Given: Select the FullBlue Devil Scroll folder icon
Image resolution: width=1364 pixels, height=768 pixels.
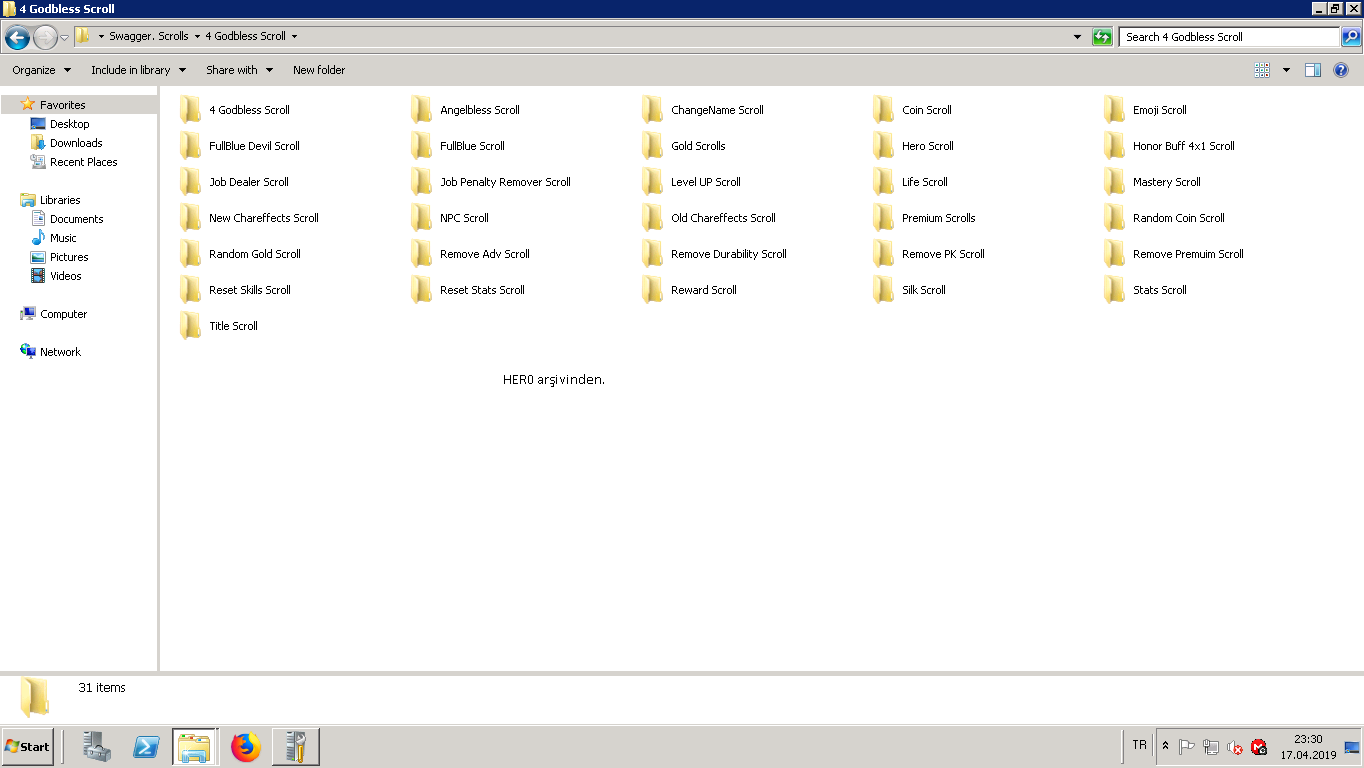Looking at the screenshot, I should click(190, 146).
